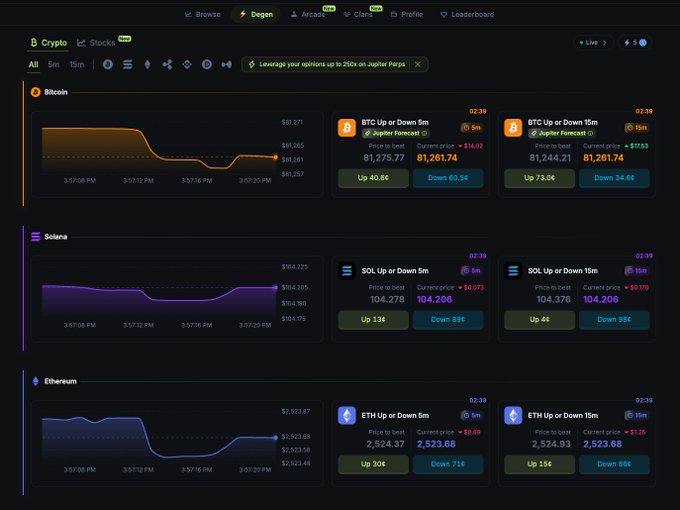The width and height of the screenshot is (680, 510).
Task: Click the Ethereum price chart
Action: coord(177,443)
